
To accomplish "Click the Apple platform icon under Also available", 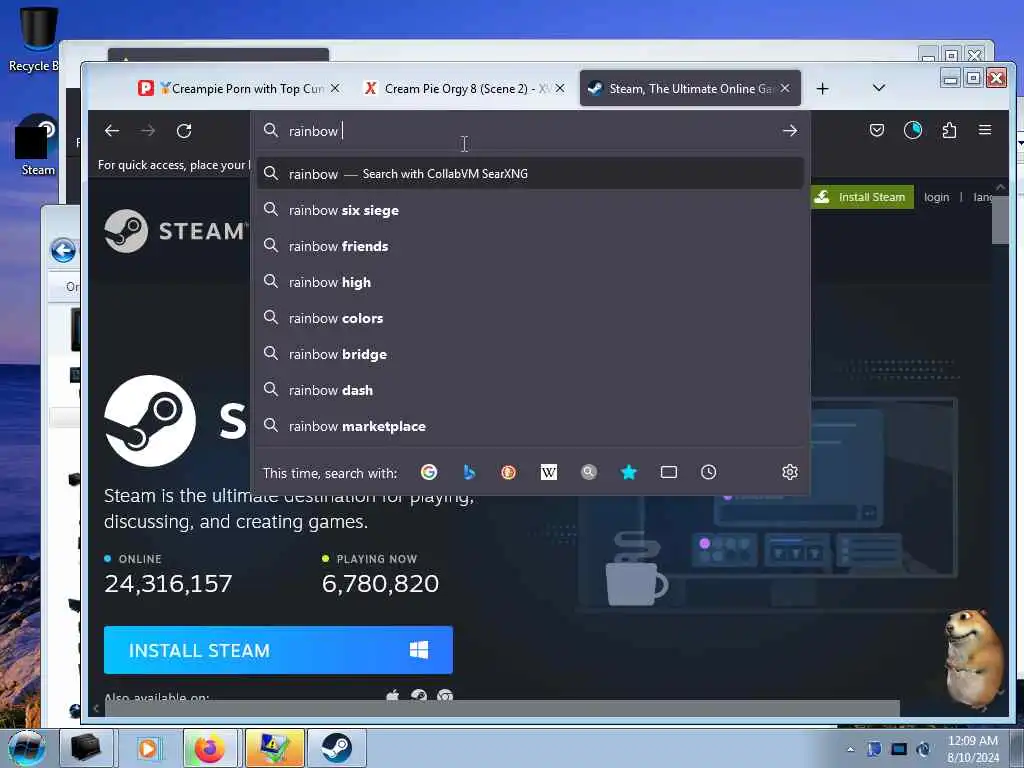I will (392, 696).
